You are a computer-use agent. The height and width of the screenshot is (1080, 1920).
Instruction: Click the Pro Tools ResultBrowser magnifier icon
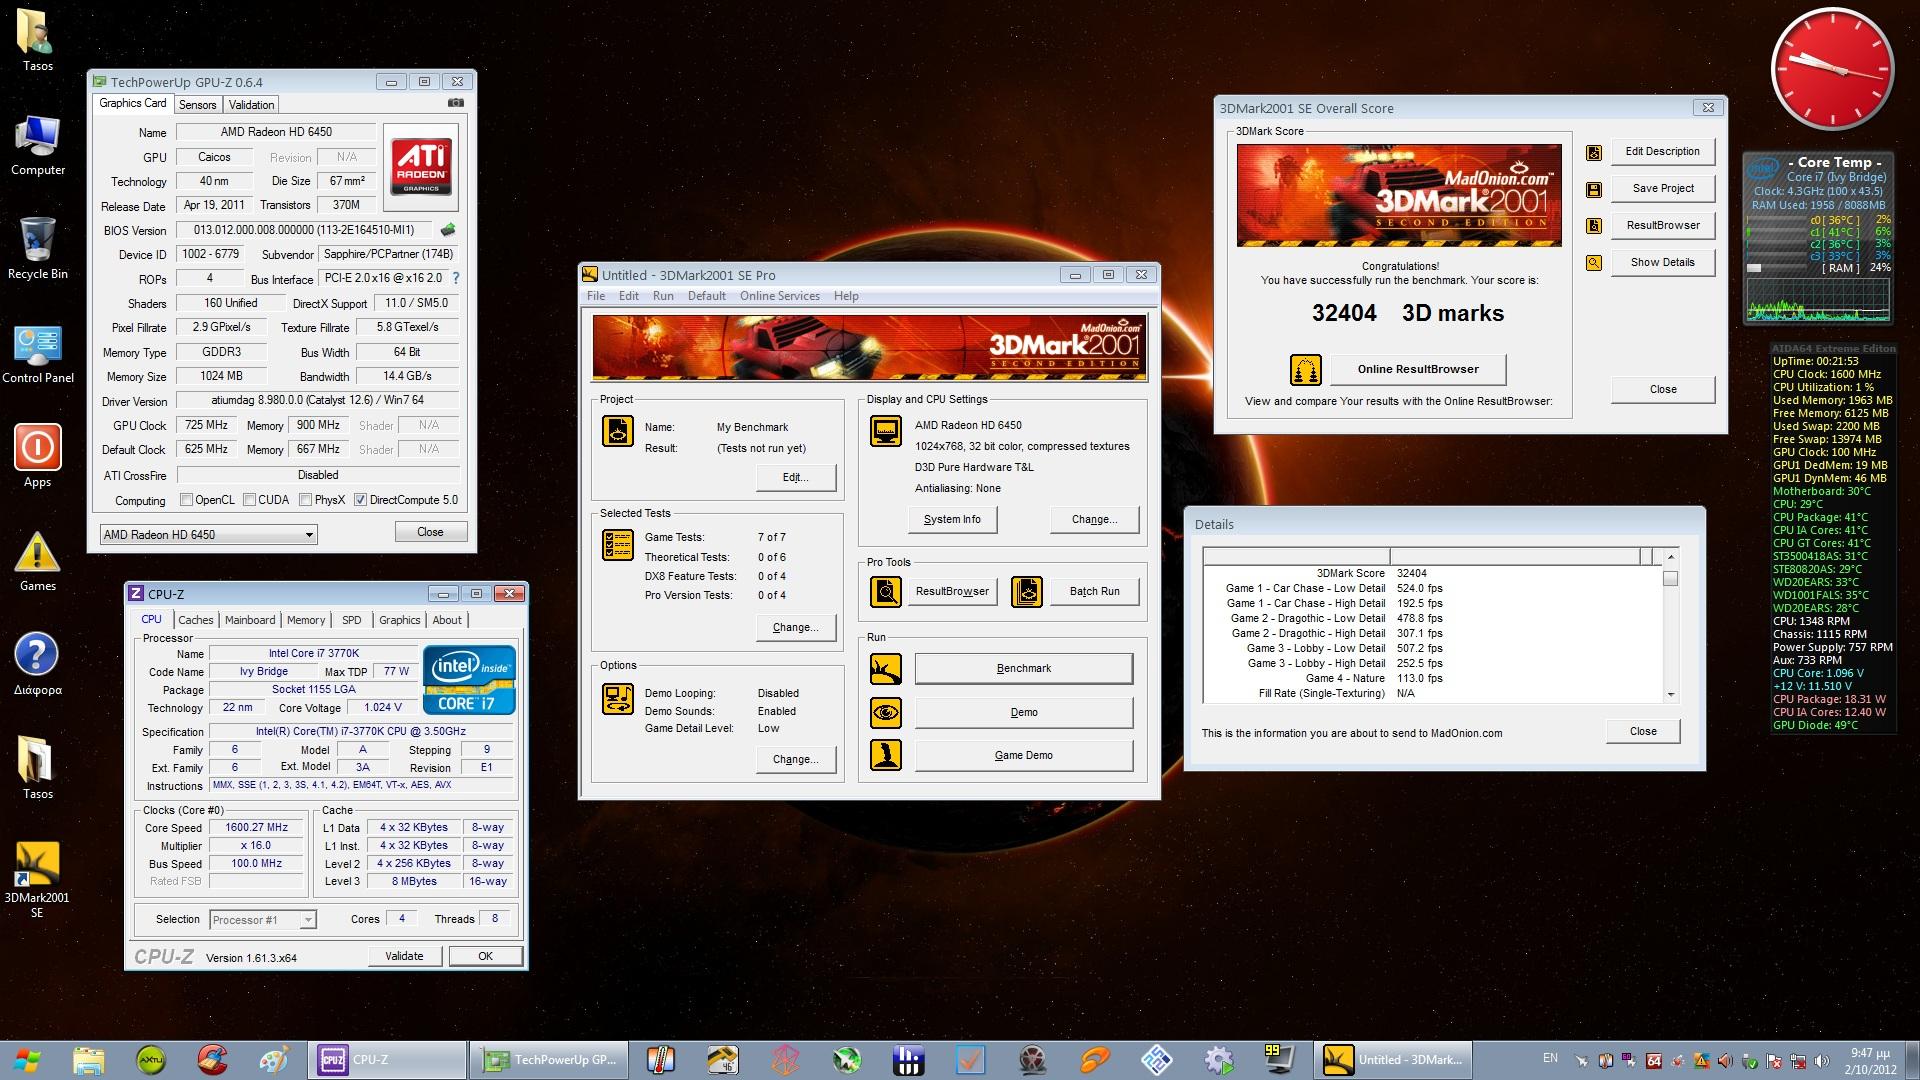pos(886,592)
